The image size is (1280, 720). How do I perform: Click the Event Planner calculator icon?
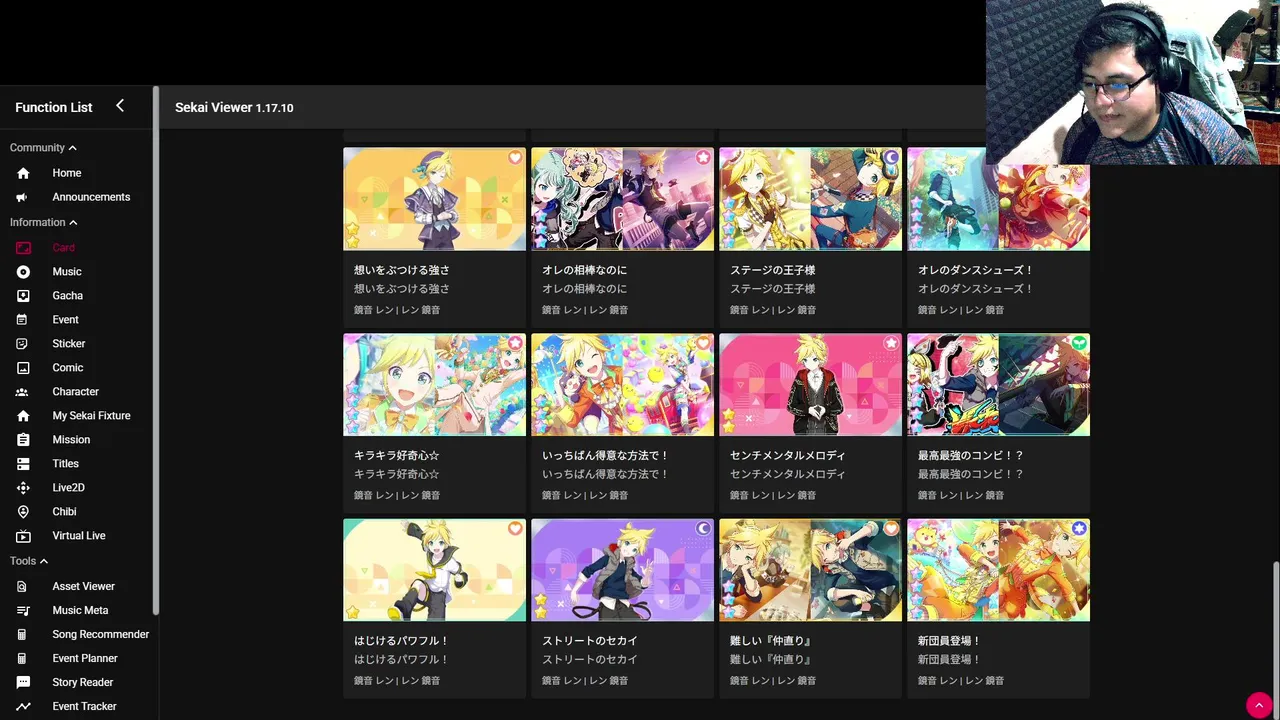pos(23,658)
